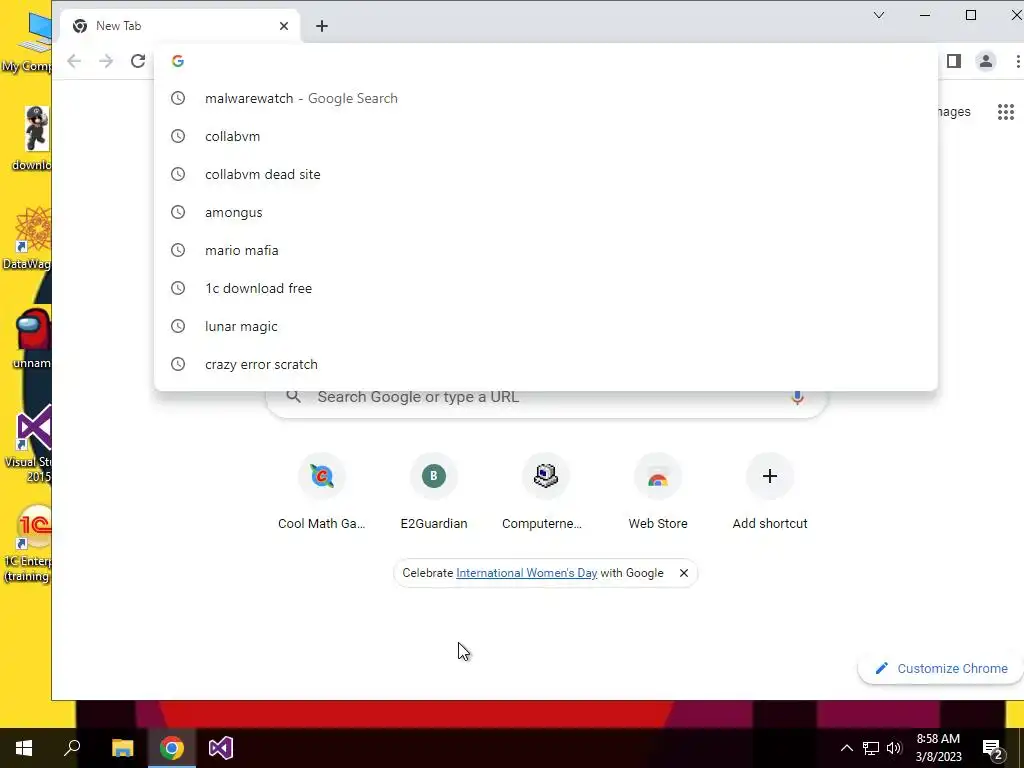Open the International Women's Day link
Screen dimensions: 1024x768
526,573
